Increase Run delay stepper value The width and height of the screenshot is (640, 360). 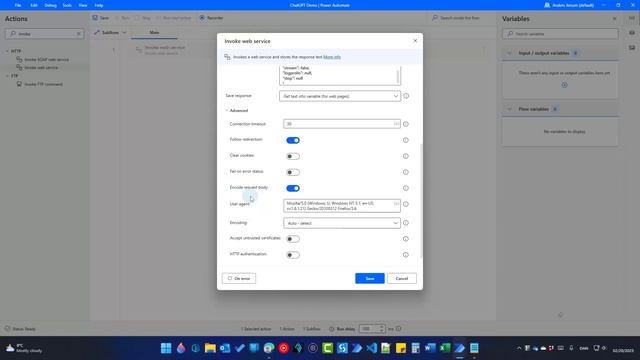point(382,327)
